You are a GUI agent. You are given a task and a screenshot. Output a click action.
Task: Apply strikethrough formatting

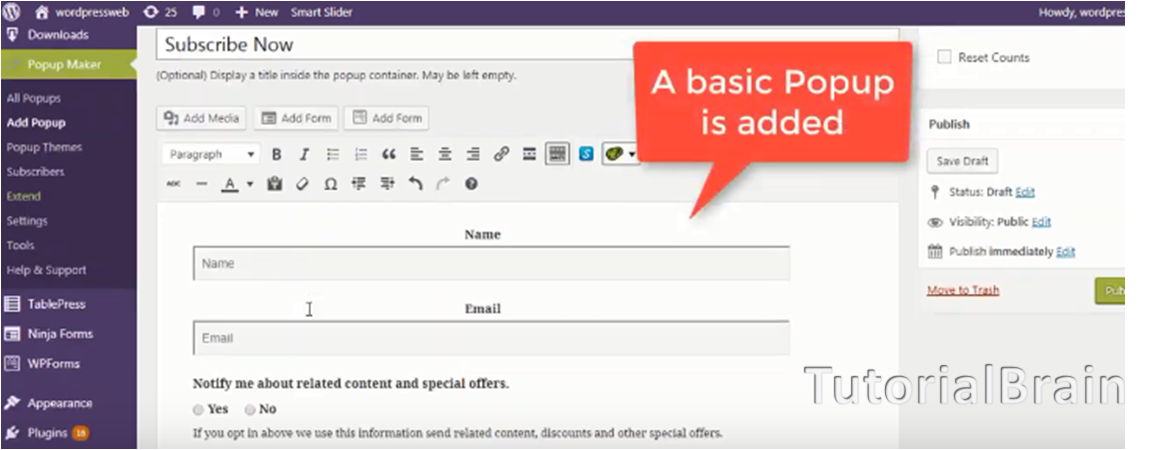(x=173, y=183)
